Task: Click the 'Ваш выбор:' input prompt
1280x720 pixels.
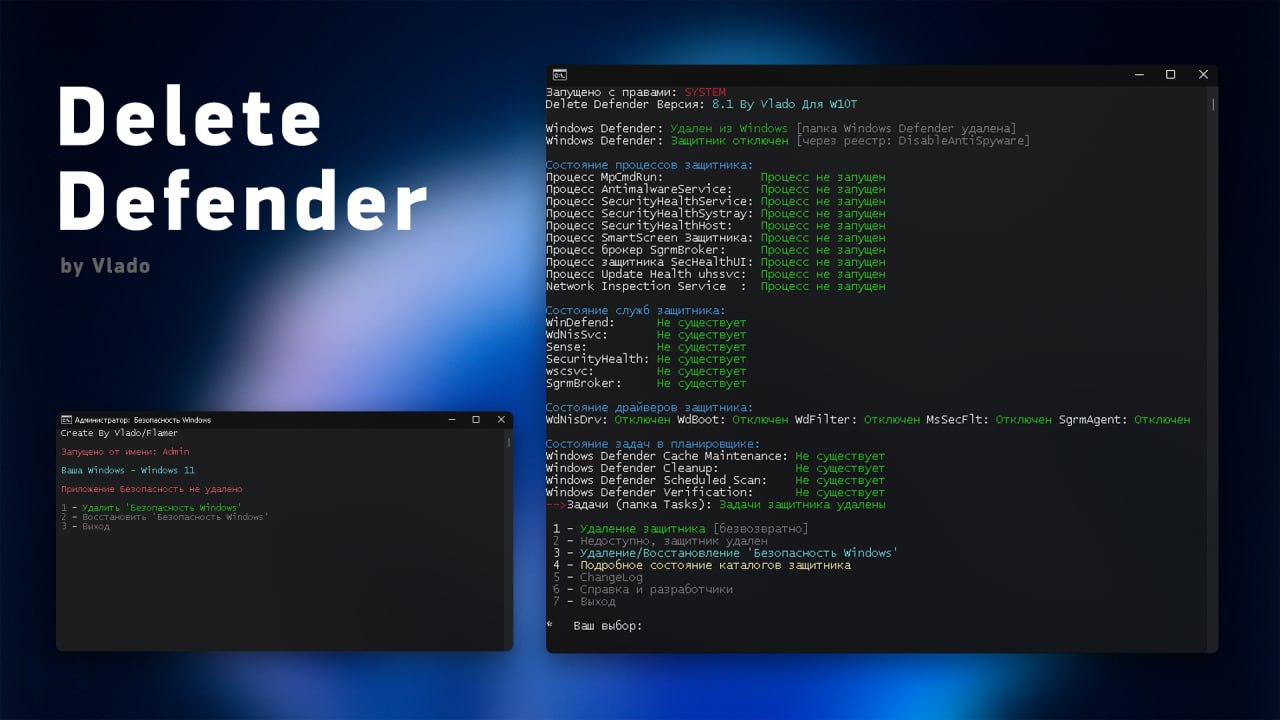Action: click(607, 626)
